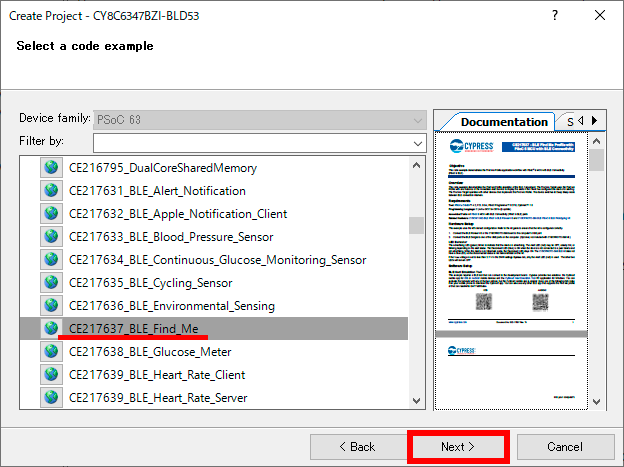Open the Filter by dropdown arrow

417,143
